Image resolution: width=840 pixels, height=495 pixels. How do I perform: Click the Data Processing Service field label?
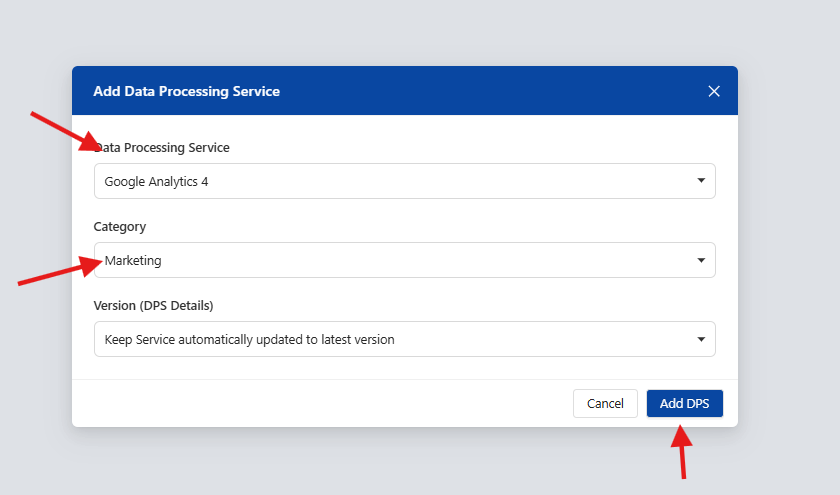pos(162,147)
